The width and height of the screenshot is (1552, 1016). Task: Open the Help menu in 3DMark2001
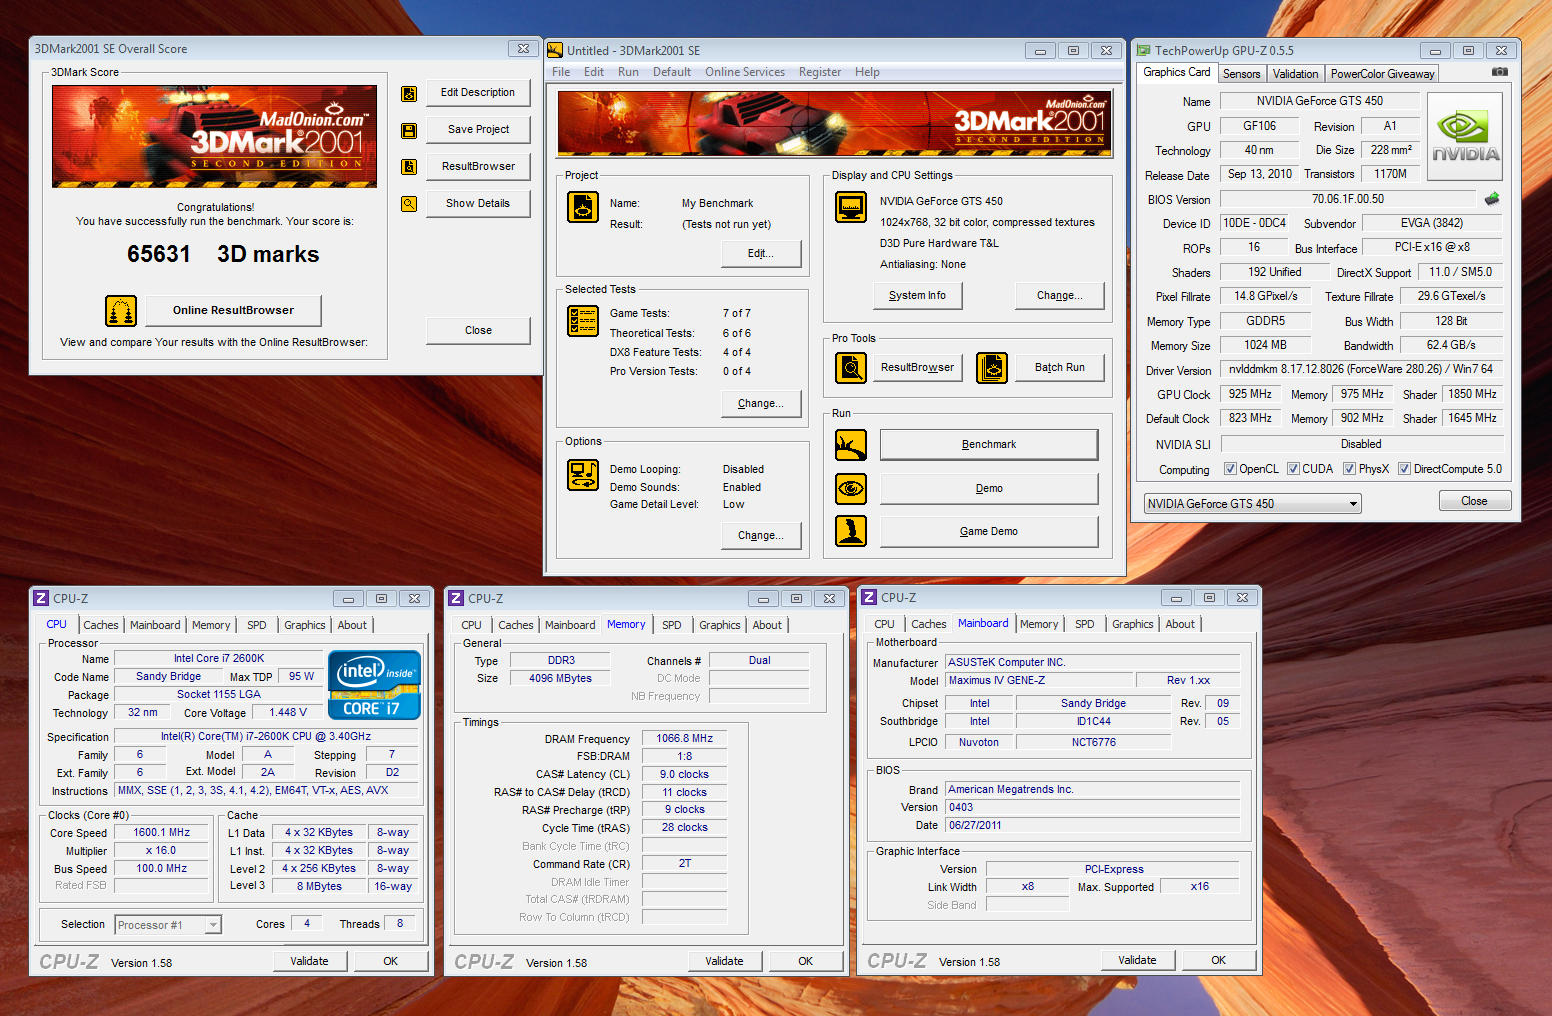(867, 72)
